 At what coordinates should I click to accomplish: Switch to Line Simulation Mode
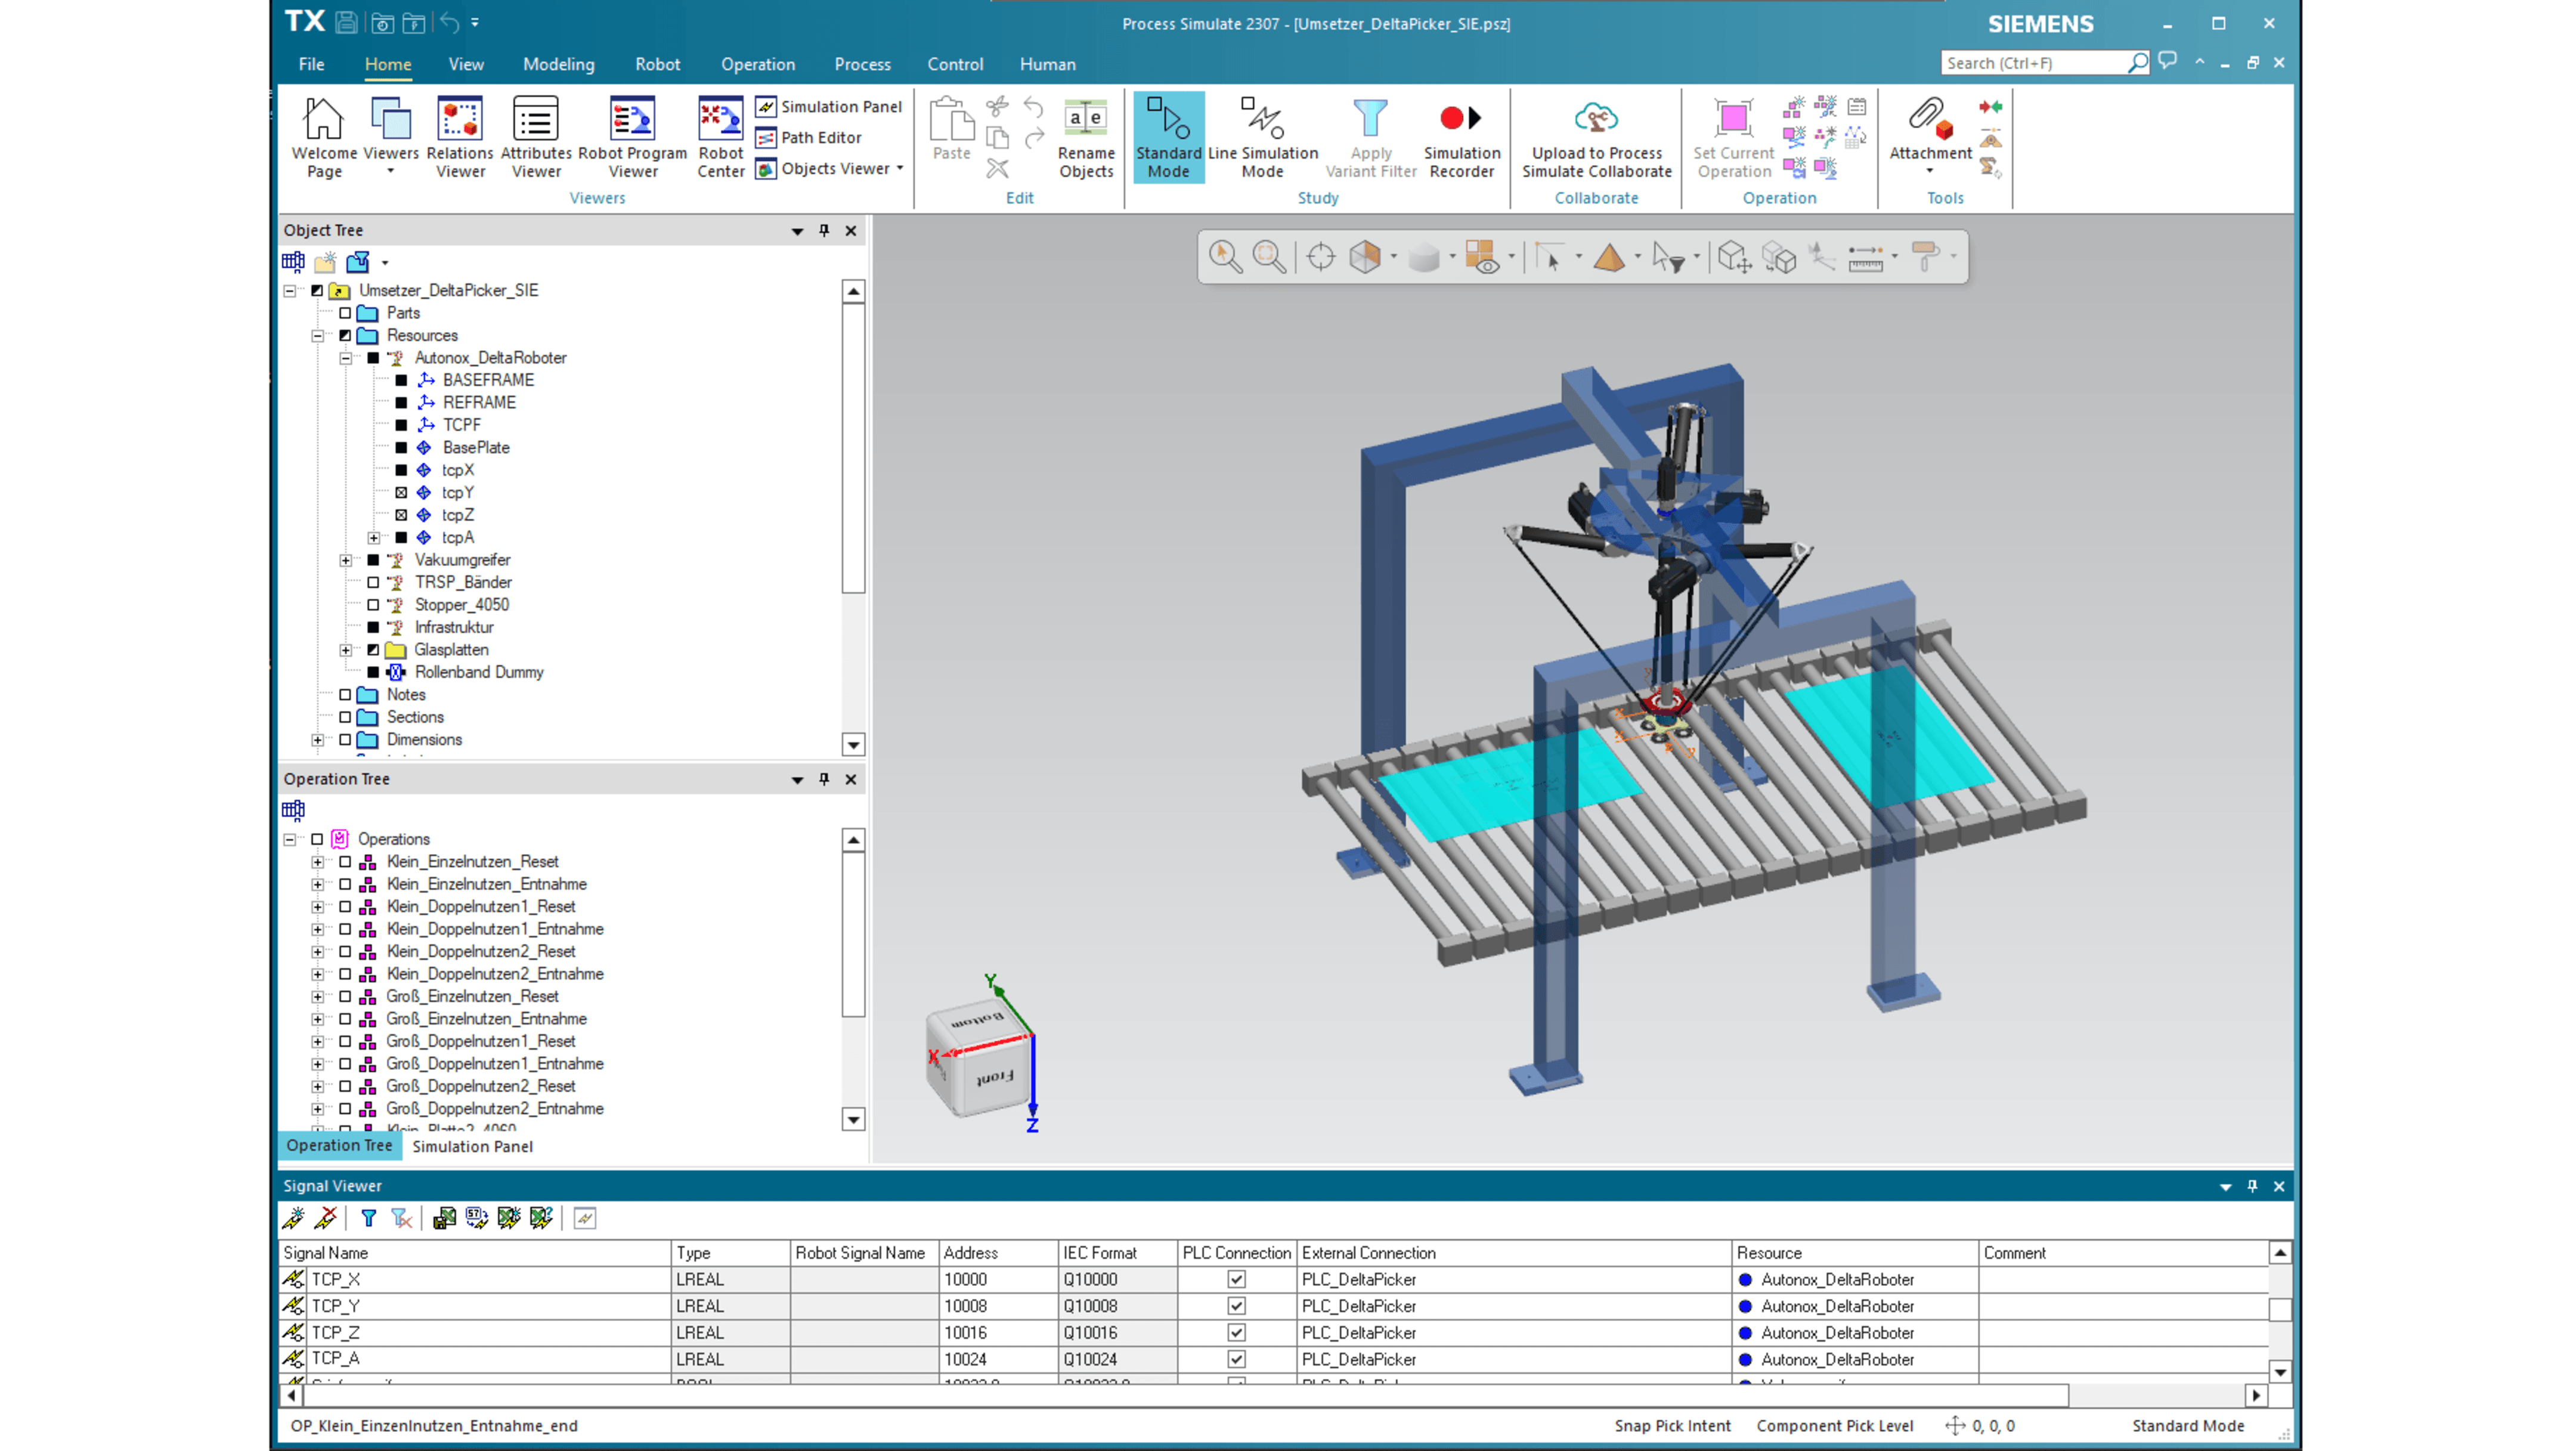[x=1262, y=137]
